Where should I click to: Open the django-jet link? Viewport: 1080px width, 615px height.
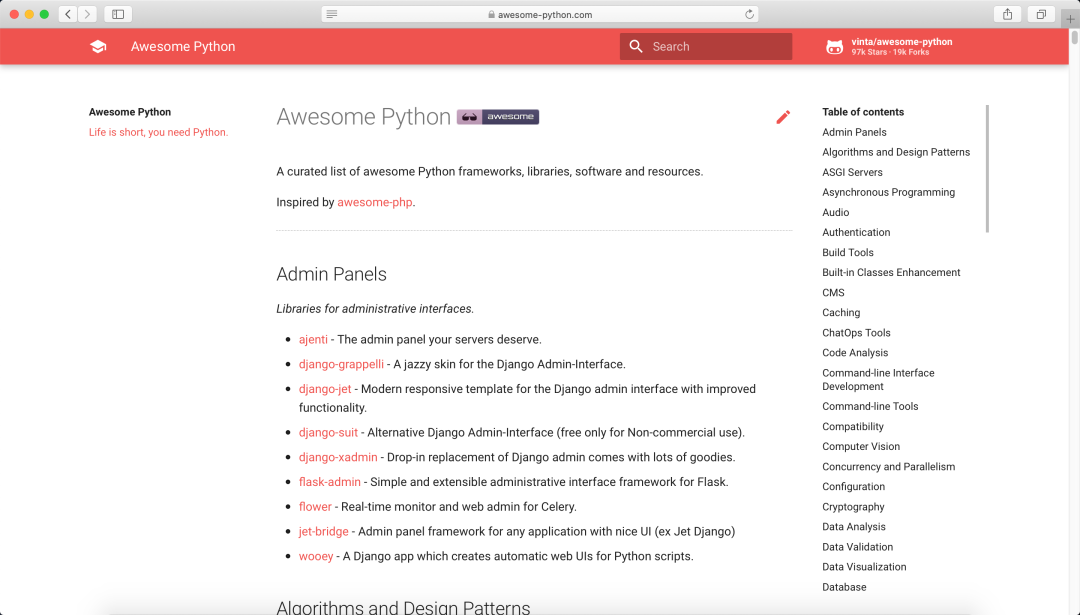(x=325, y=389)
